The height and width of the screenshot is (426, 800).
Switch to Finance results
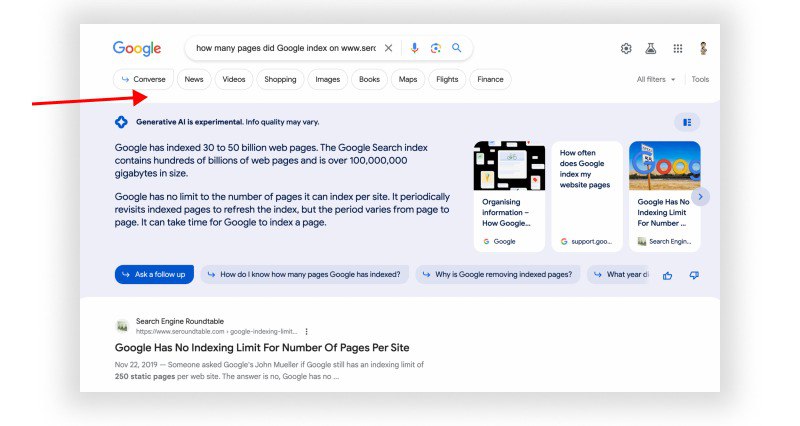coord(490,79)
